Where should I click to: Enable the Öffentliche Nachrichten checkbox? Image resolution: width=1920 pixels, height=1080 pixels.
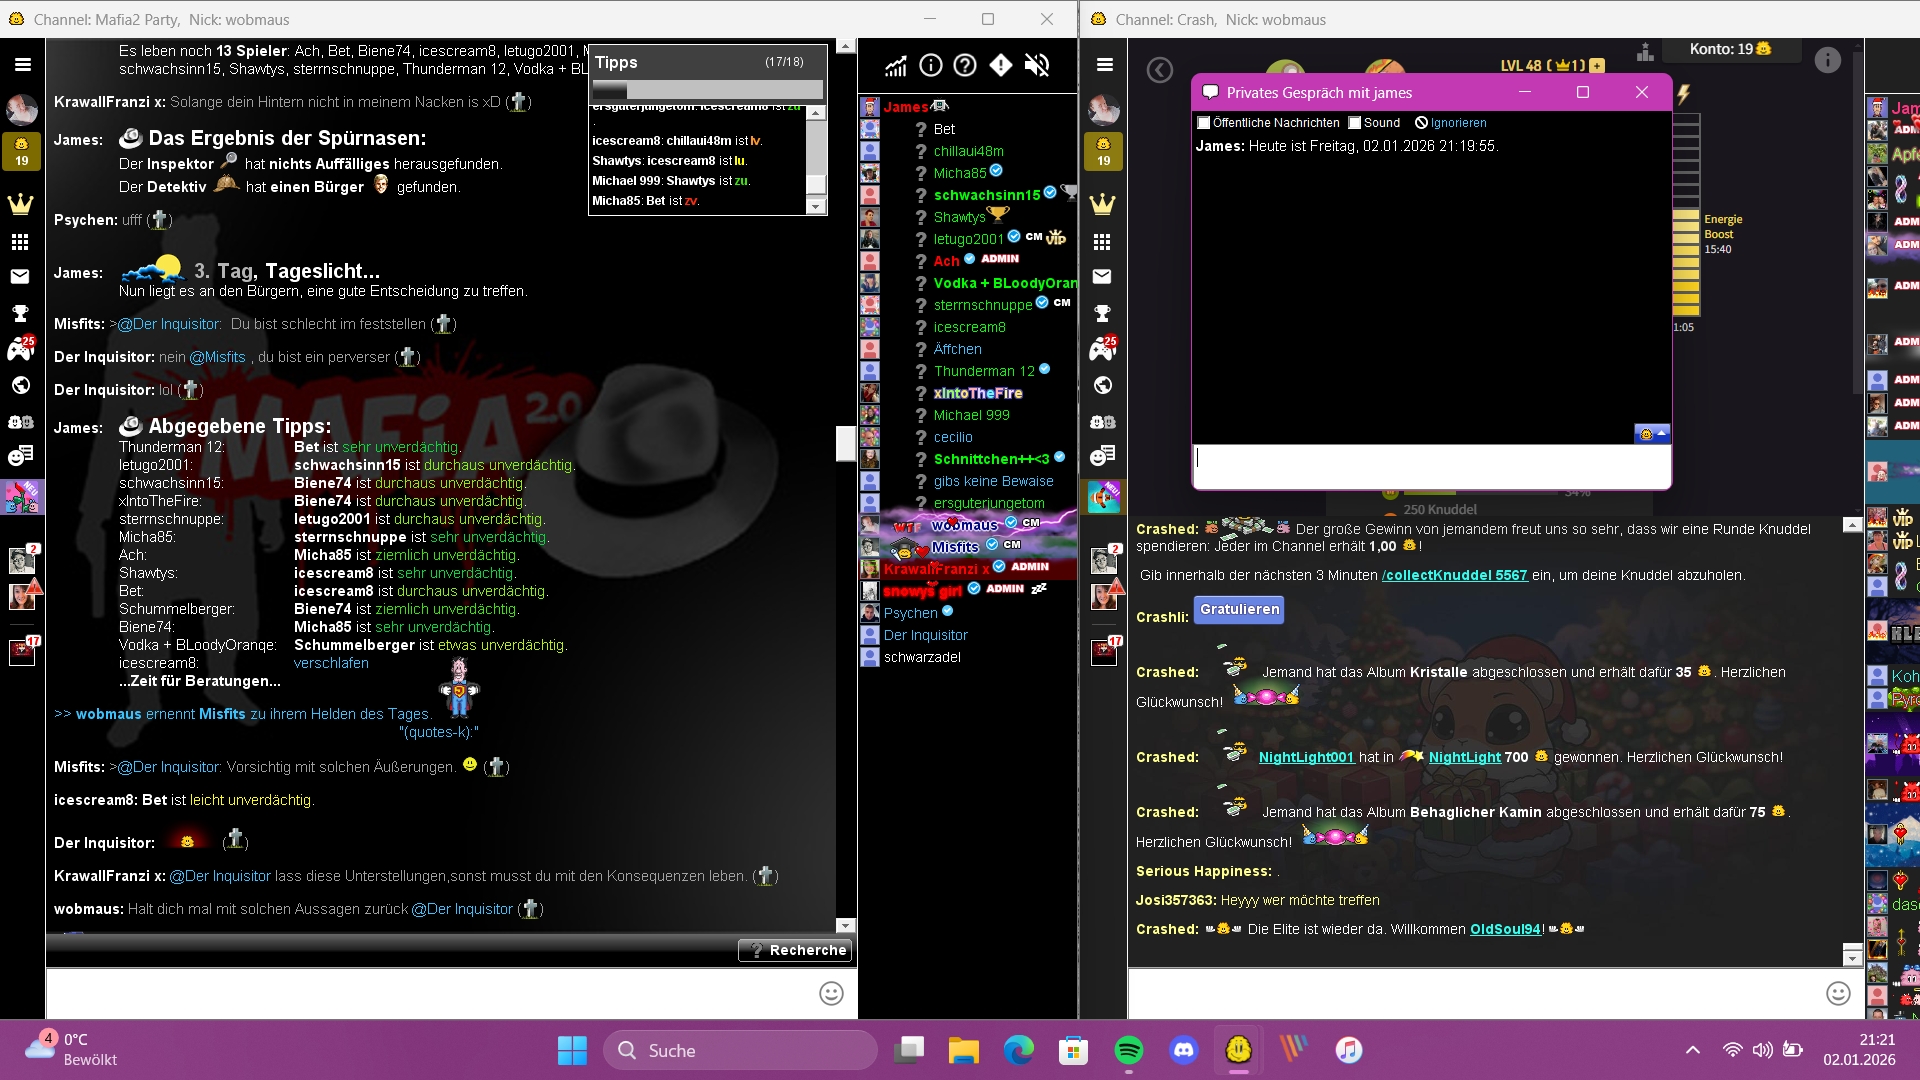coord(1204,123)
